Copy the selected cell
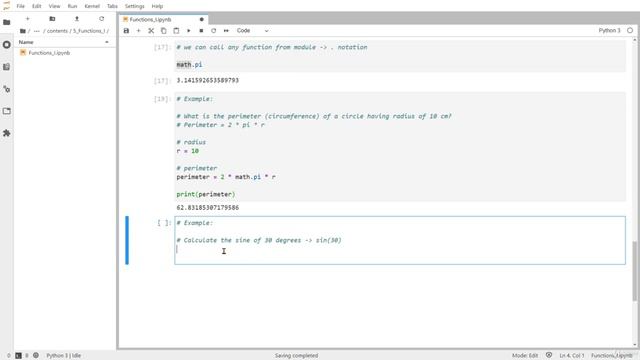 point(163,31)
